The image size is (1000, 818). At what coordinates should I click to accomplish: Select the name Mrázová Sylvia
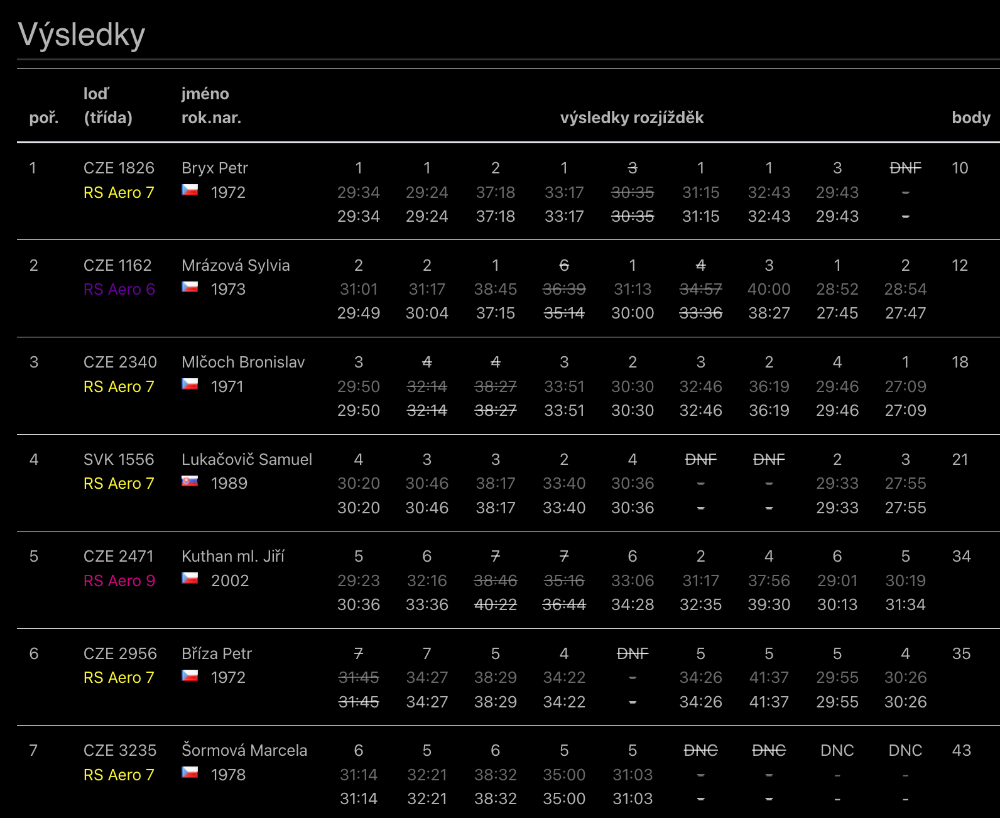(236, 265)
